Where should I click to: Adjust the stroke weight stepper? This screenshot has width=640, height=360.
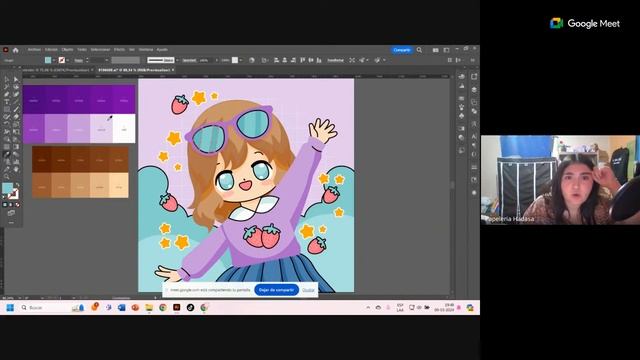tap(87, 60)
